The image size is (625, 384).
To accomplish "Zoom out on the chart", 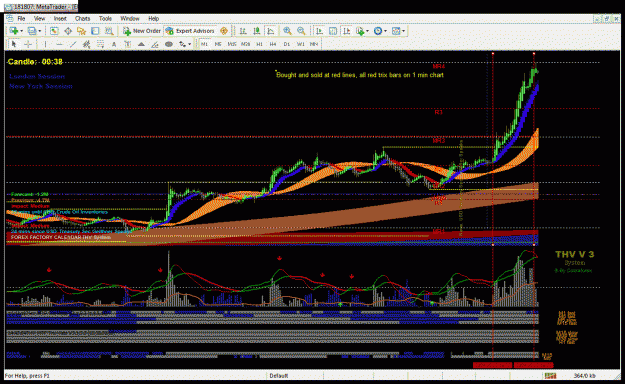I will point(301,31).
